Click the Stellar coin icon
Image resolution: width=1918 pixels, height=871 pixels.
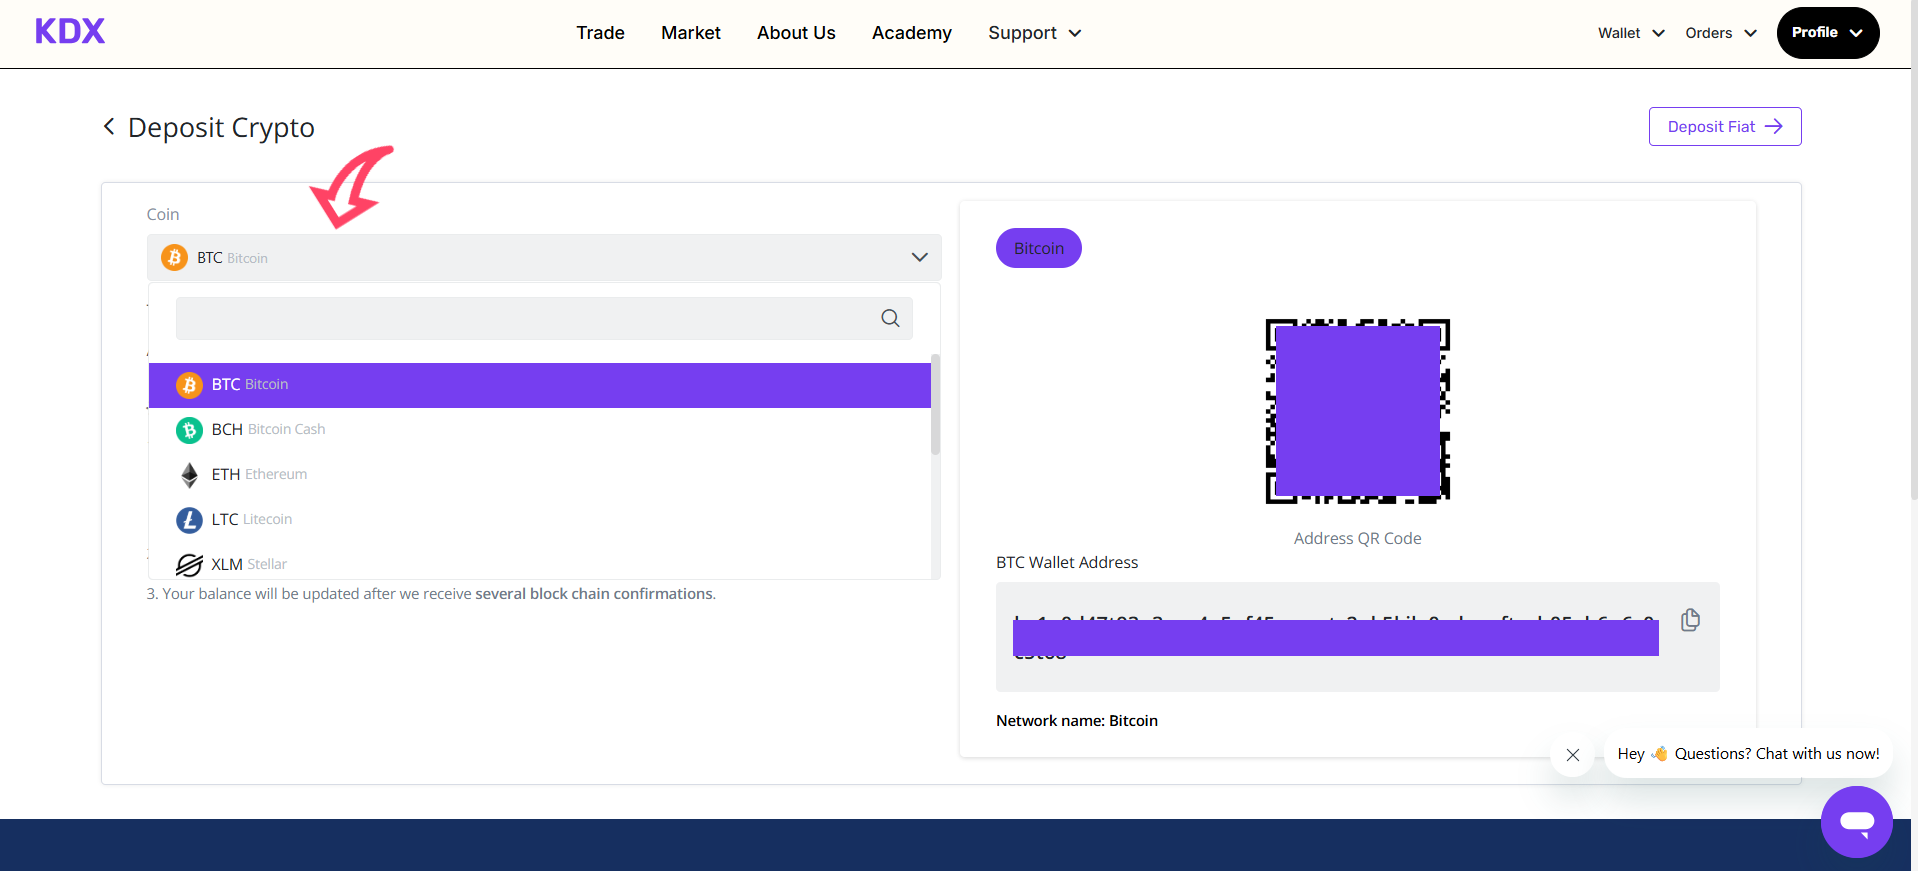[x=189, y=565]
